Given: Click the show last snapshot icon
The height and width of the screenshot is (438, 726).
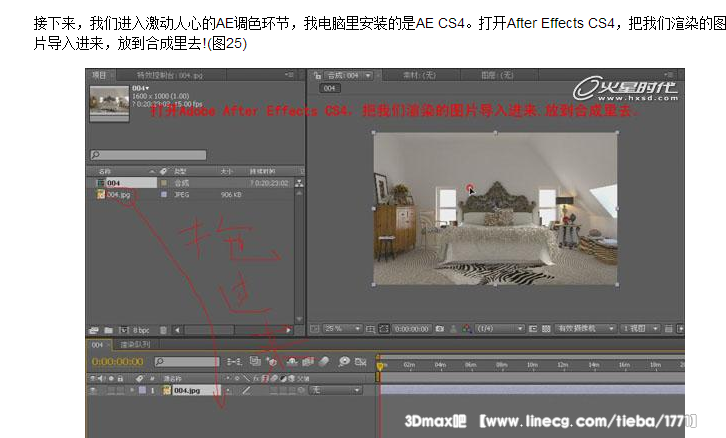Looking at the screenshot, I should pyautogui.click(x=453, y=329).
